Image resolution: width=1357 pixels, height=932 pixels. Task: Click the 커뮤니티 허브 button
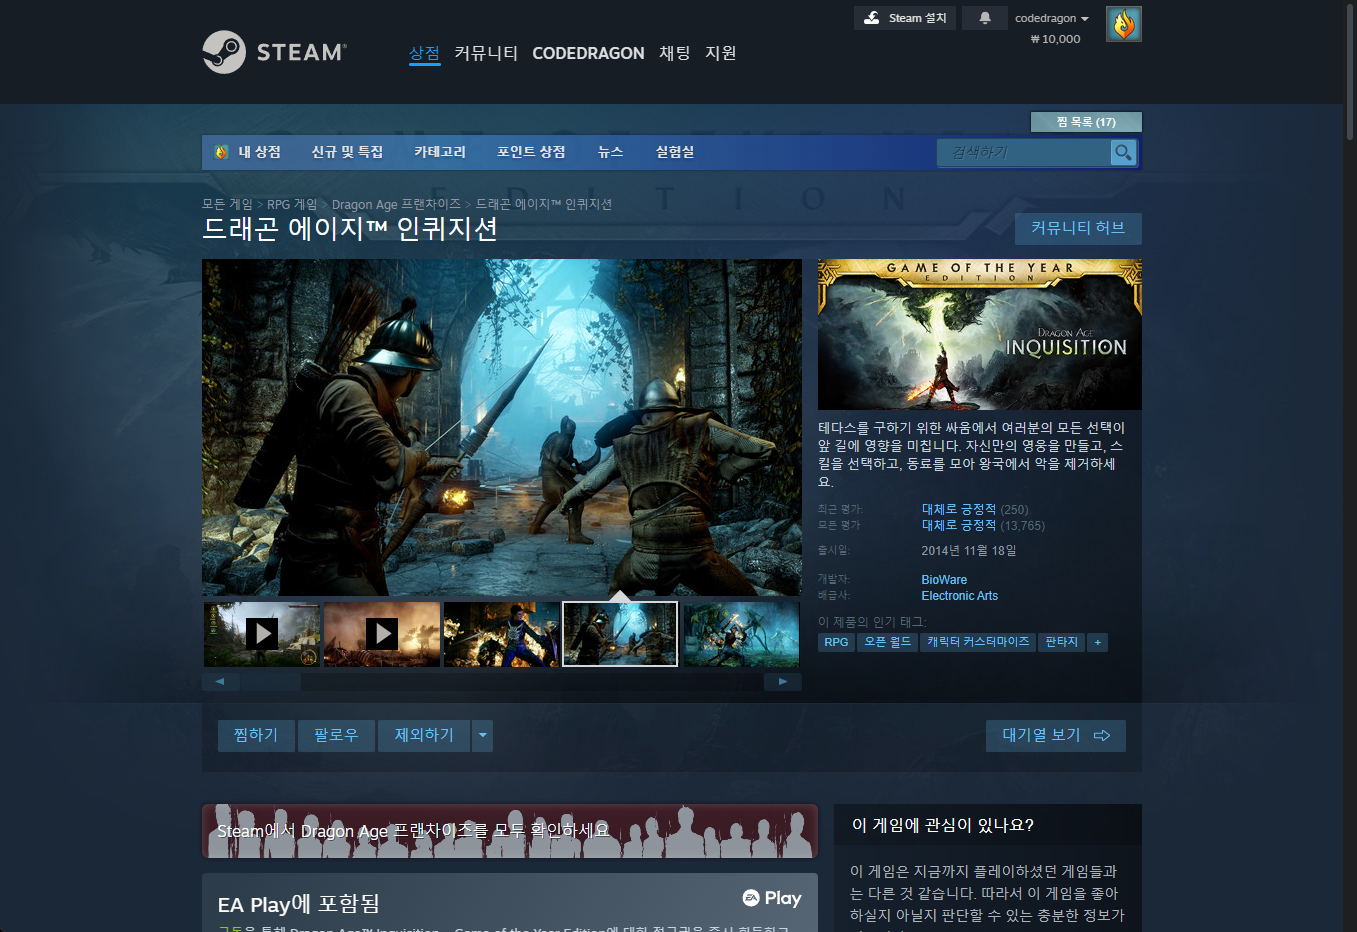coord(1078,228)
